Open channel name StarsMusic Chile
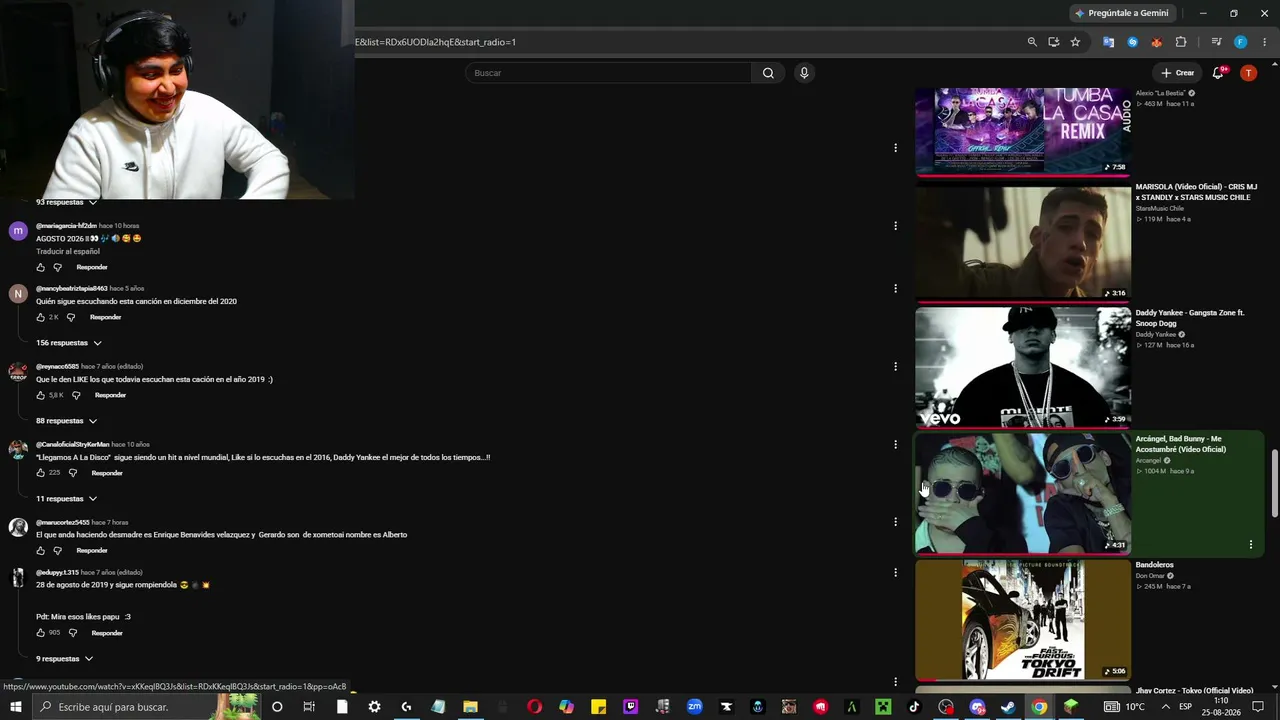This screenshot has width=1280, height=720. (1159, 209)
